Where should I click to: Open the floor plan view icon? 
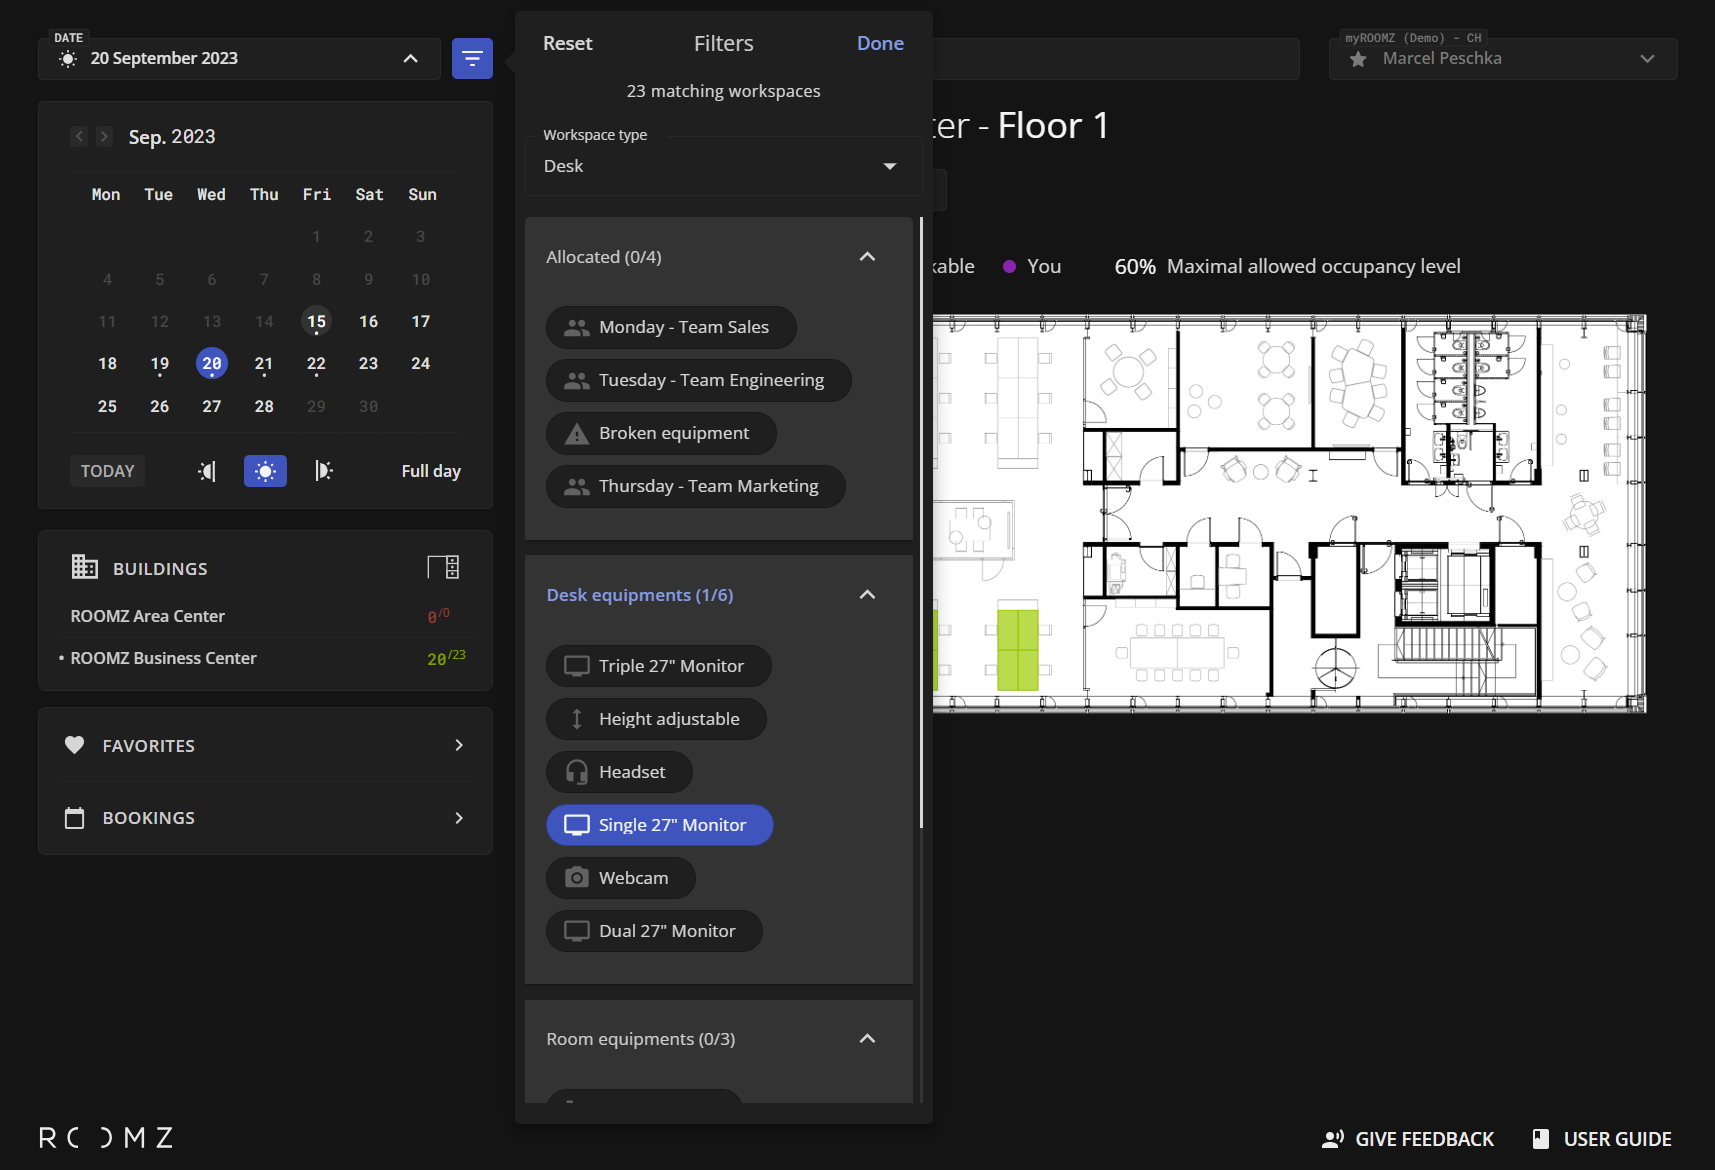443,568
